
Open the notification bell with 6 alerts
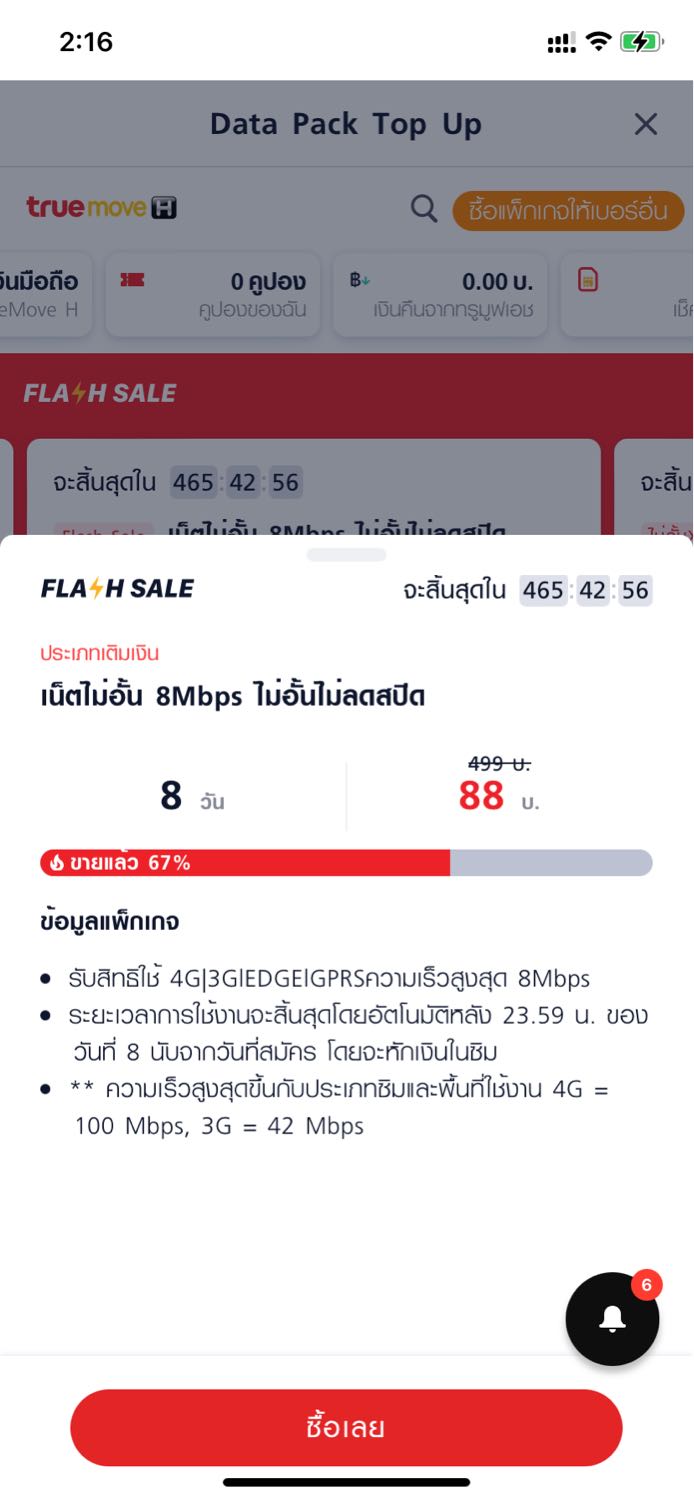pyautogui.click(x=612, y=1318)
